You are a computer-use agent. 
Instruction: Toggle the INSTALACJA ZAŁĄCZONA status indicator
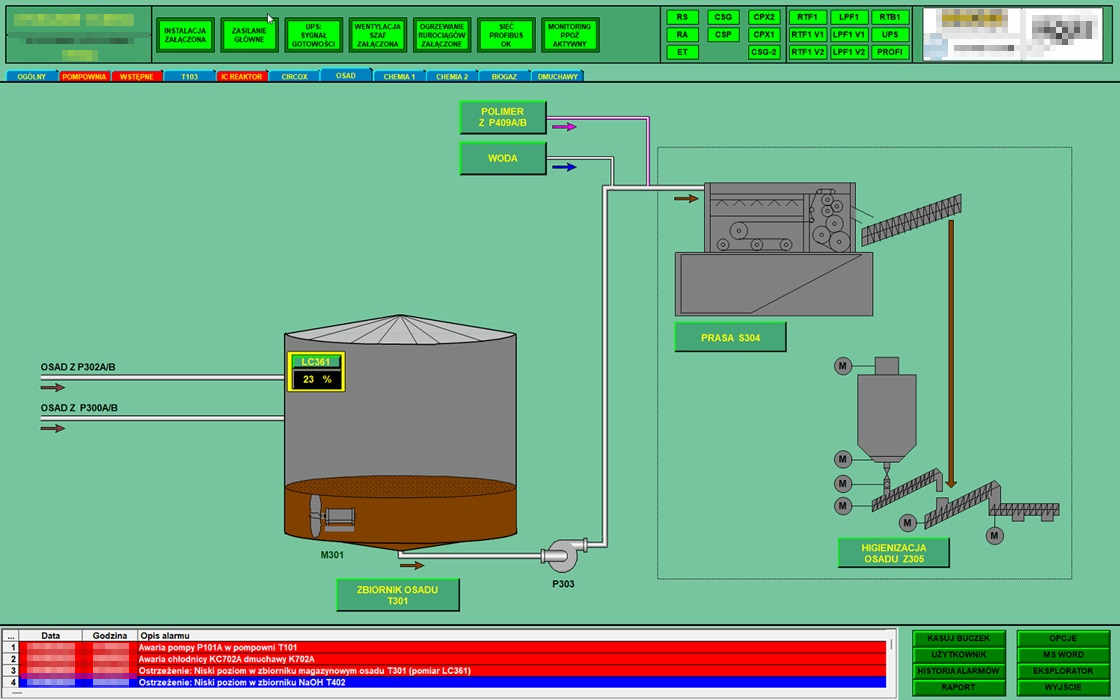[185, 35]
